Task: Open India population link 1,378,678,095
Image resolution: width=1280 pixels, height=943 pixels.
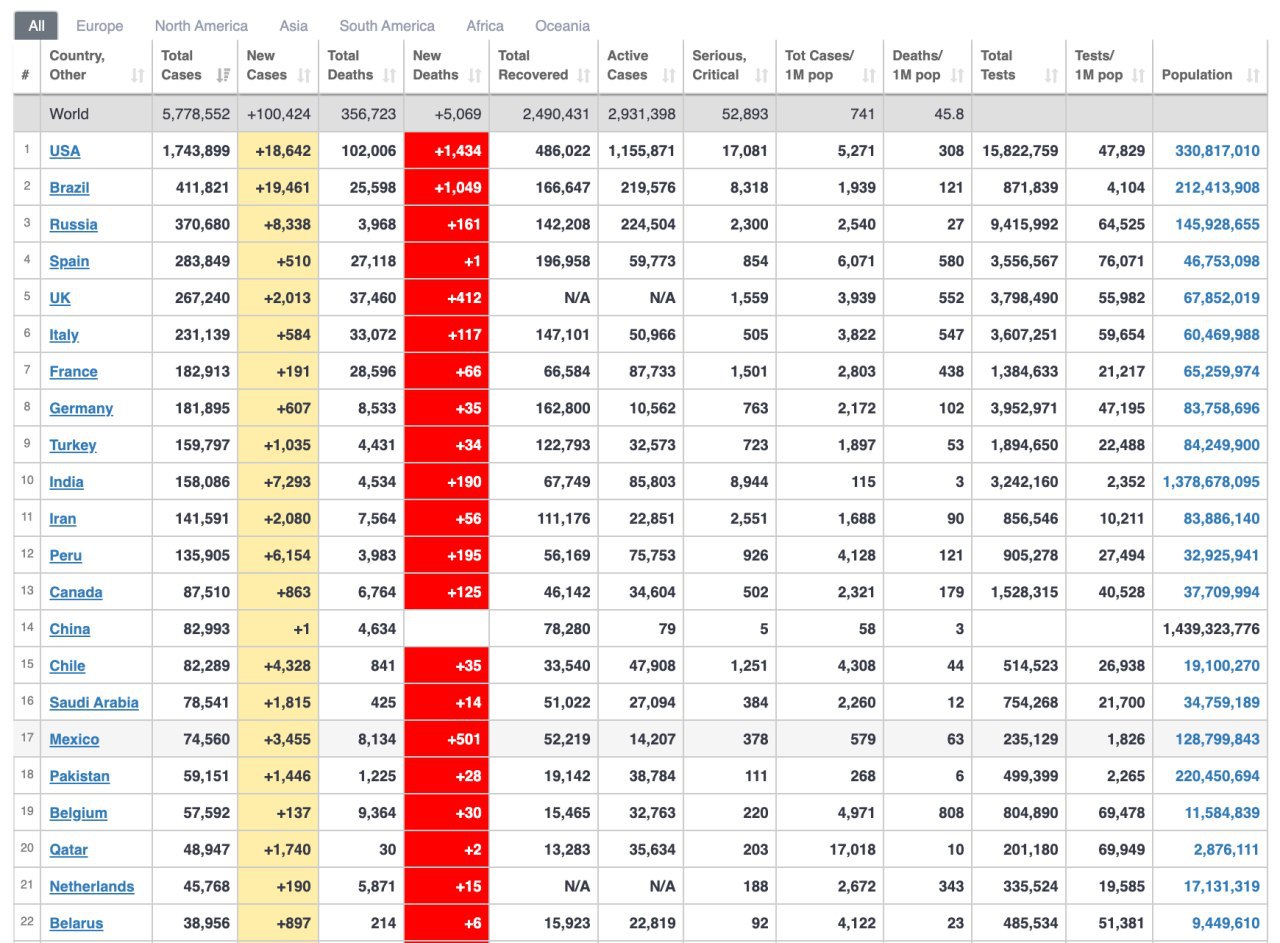Action: pos(1211,482)
